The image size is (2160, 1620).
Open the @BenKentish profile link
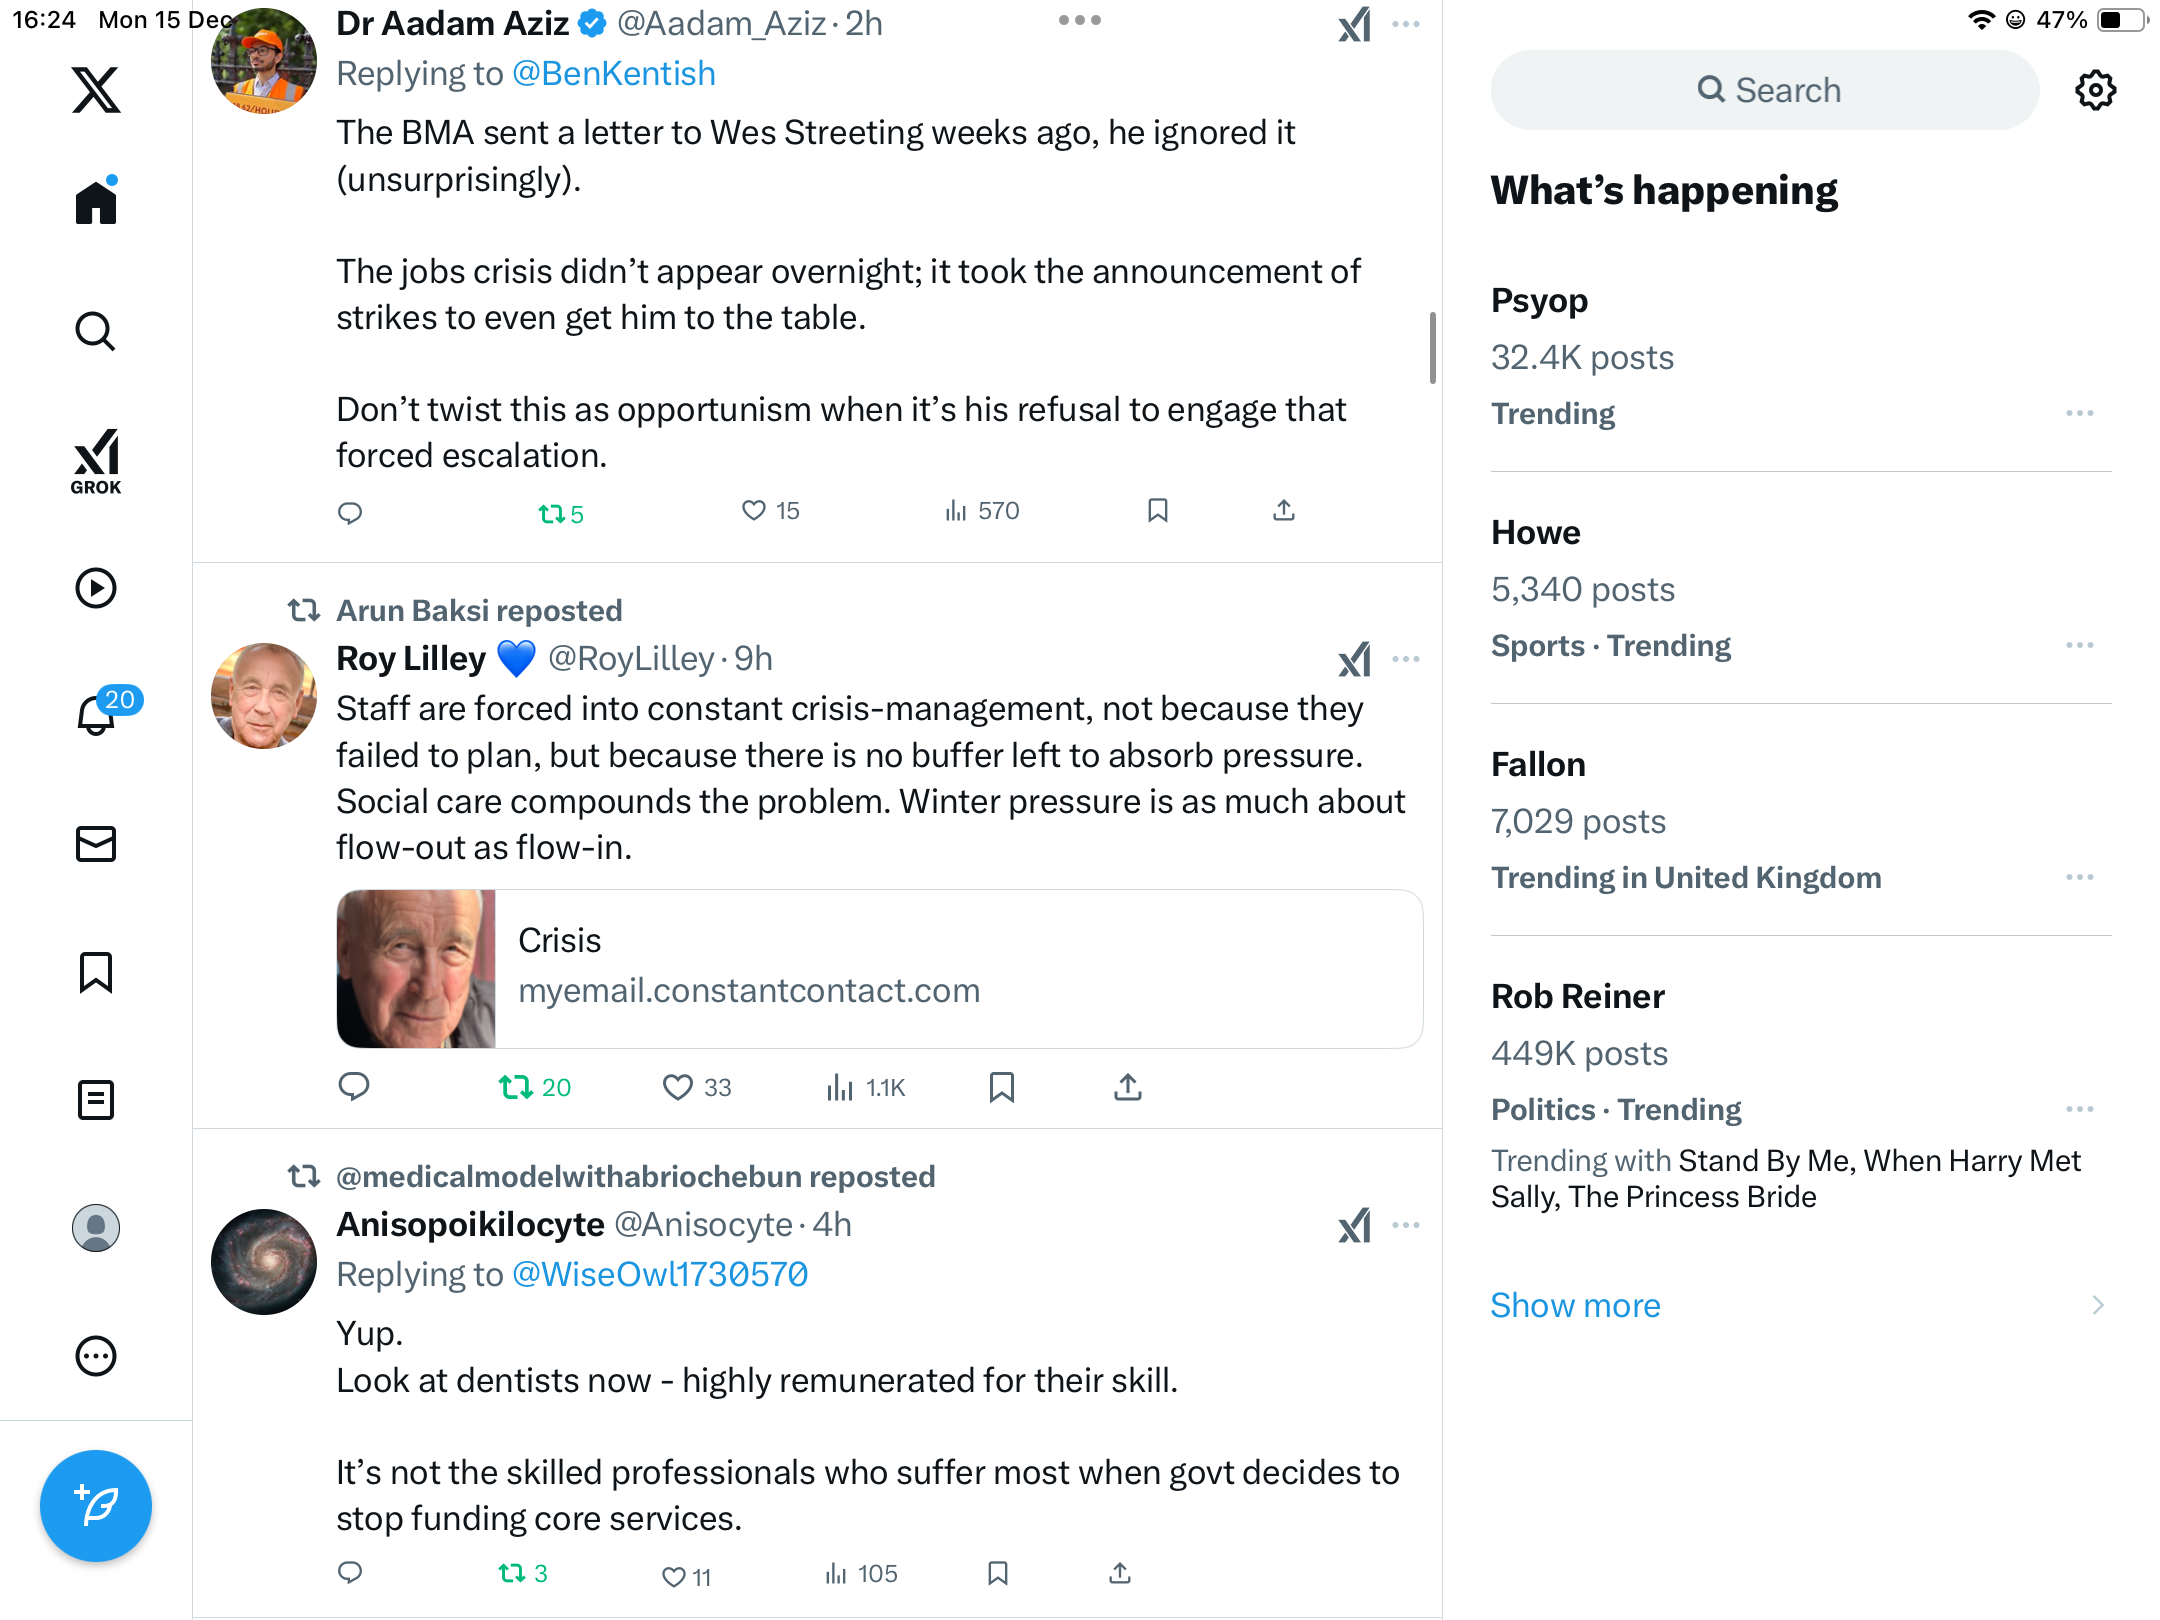pyautogui.click(x=613, y=74)
